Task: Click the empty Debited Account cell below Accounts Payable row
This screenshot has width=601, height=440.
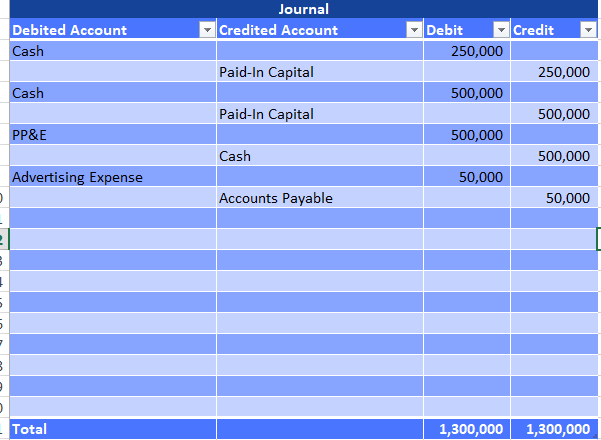Action: [113, 219]
